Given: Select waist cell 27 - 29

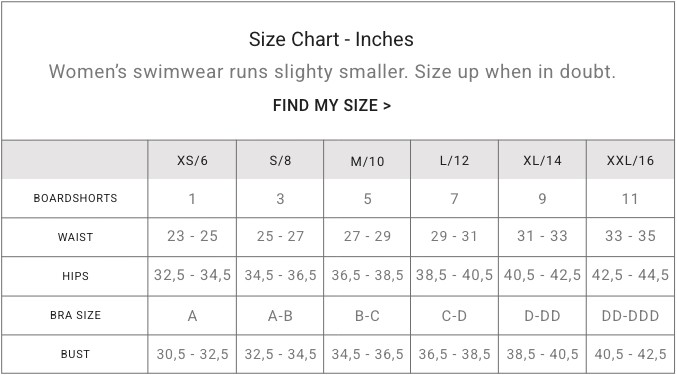Looking at the screenshot, I should coord(367,236).
